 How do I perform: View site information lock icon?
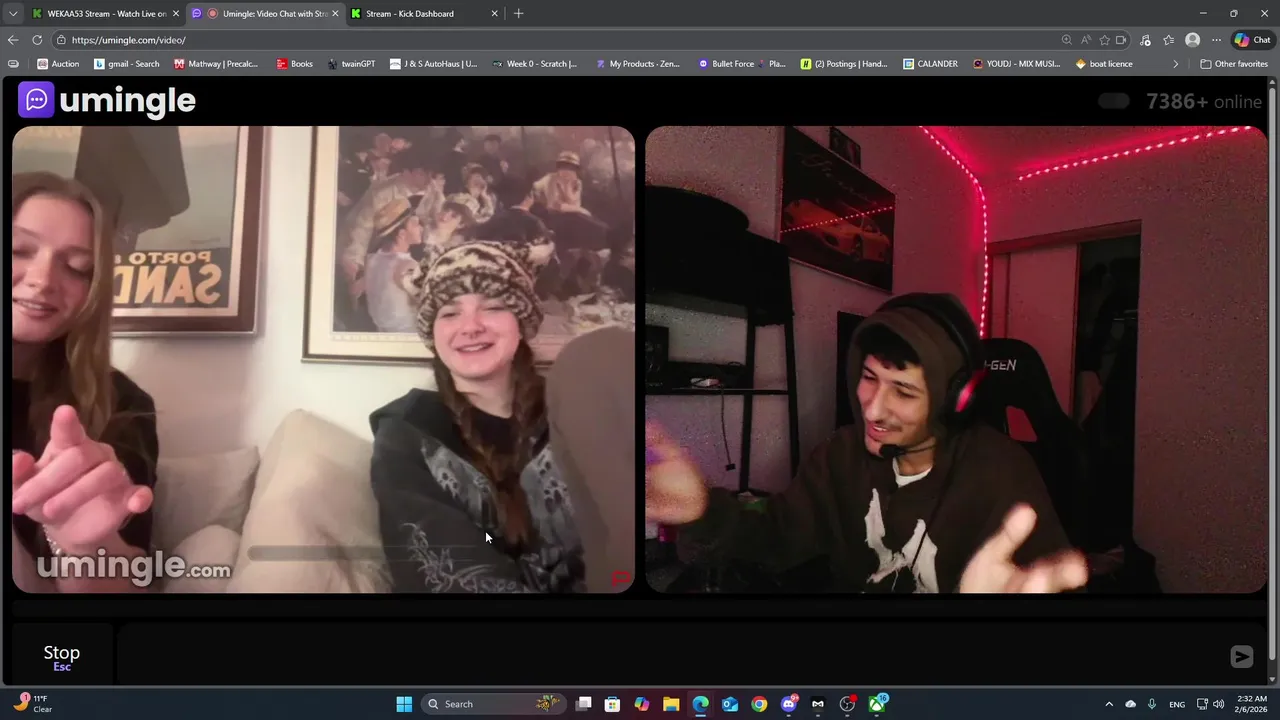61,40
